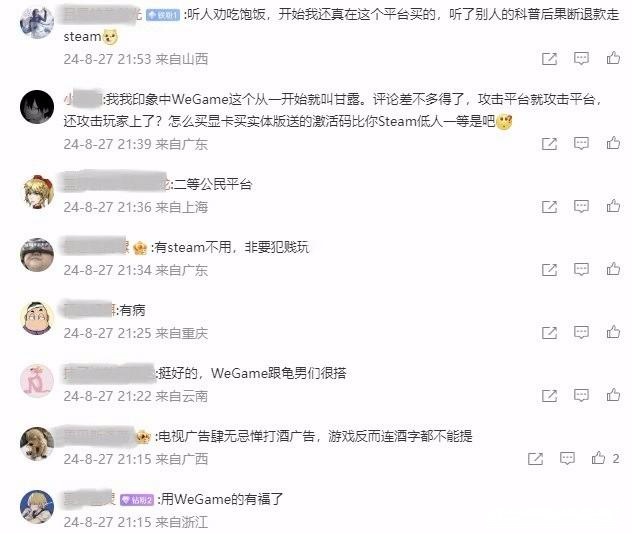This screenshot has height=535, width=632.
Task: Like the 二等公民平台 comment
Action: (x=613, y=206)
